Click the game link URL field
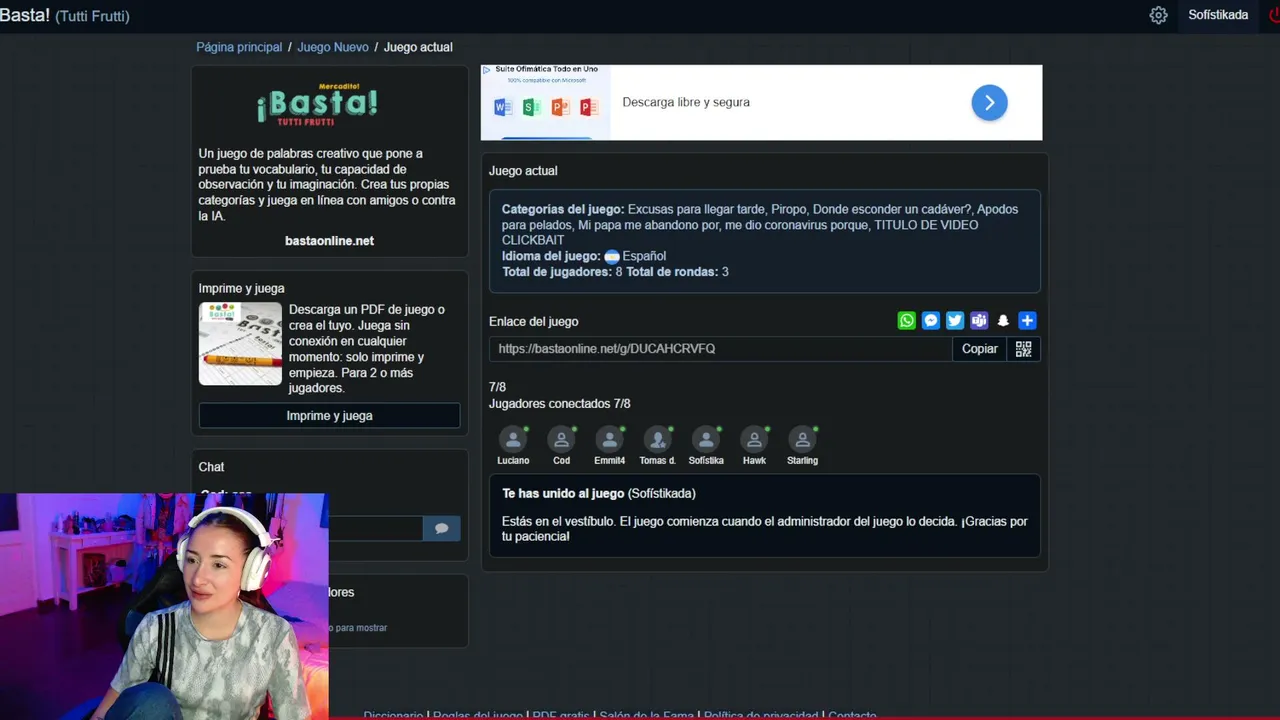Image resolution: width=1280 pixels, height=720 pixels. click(720, 349)
